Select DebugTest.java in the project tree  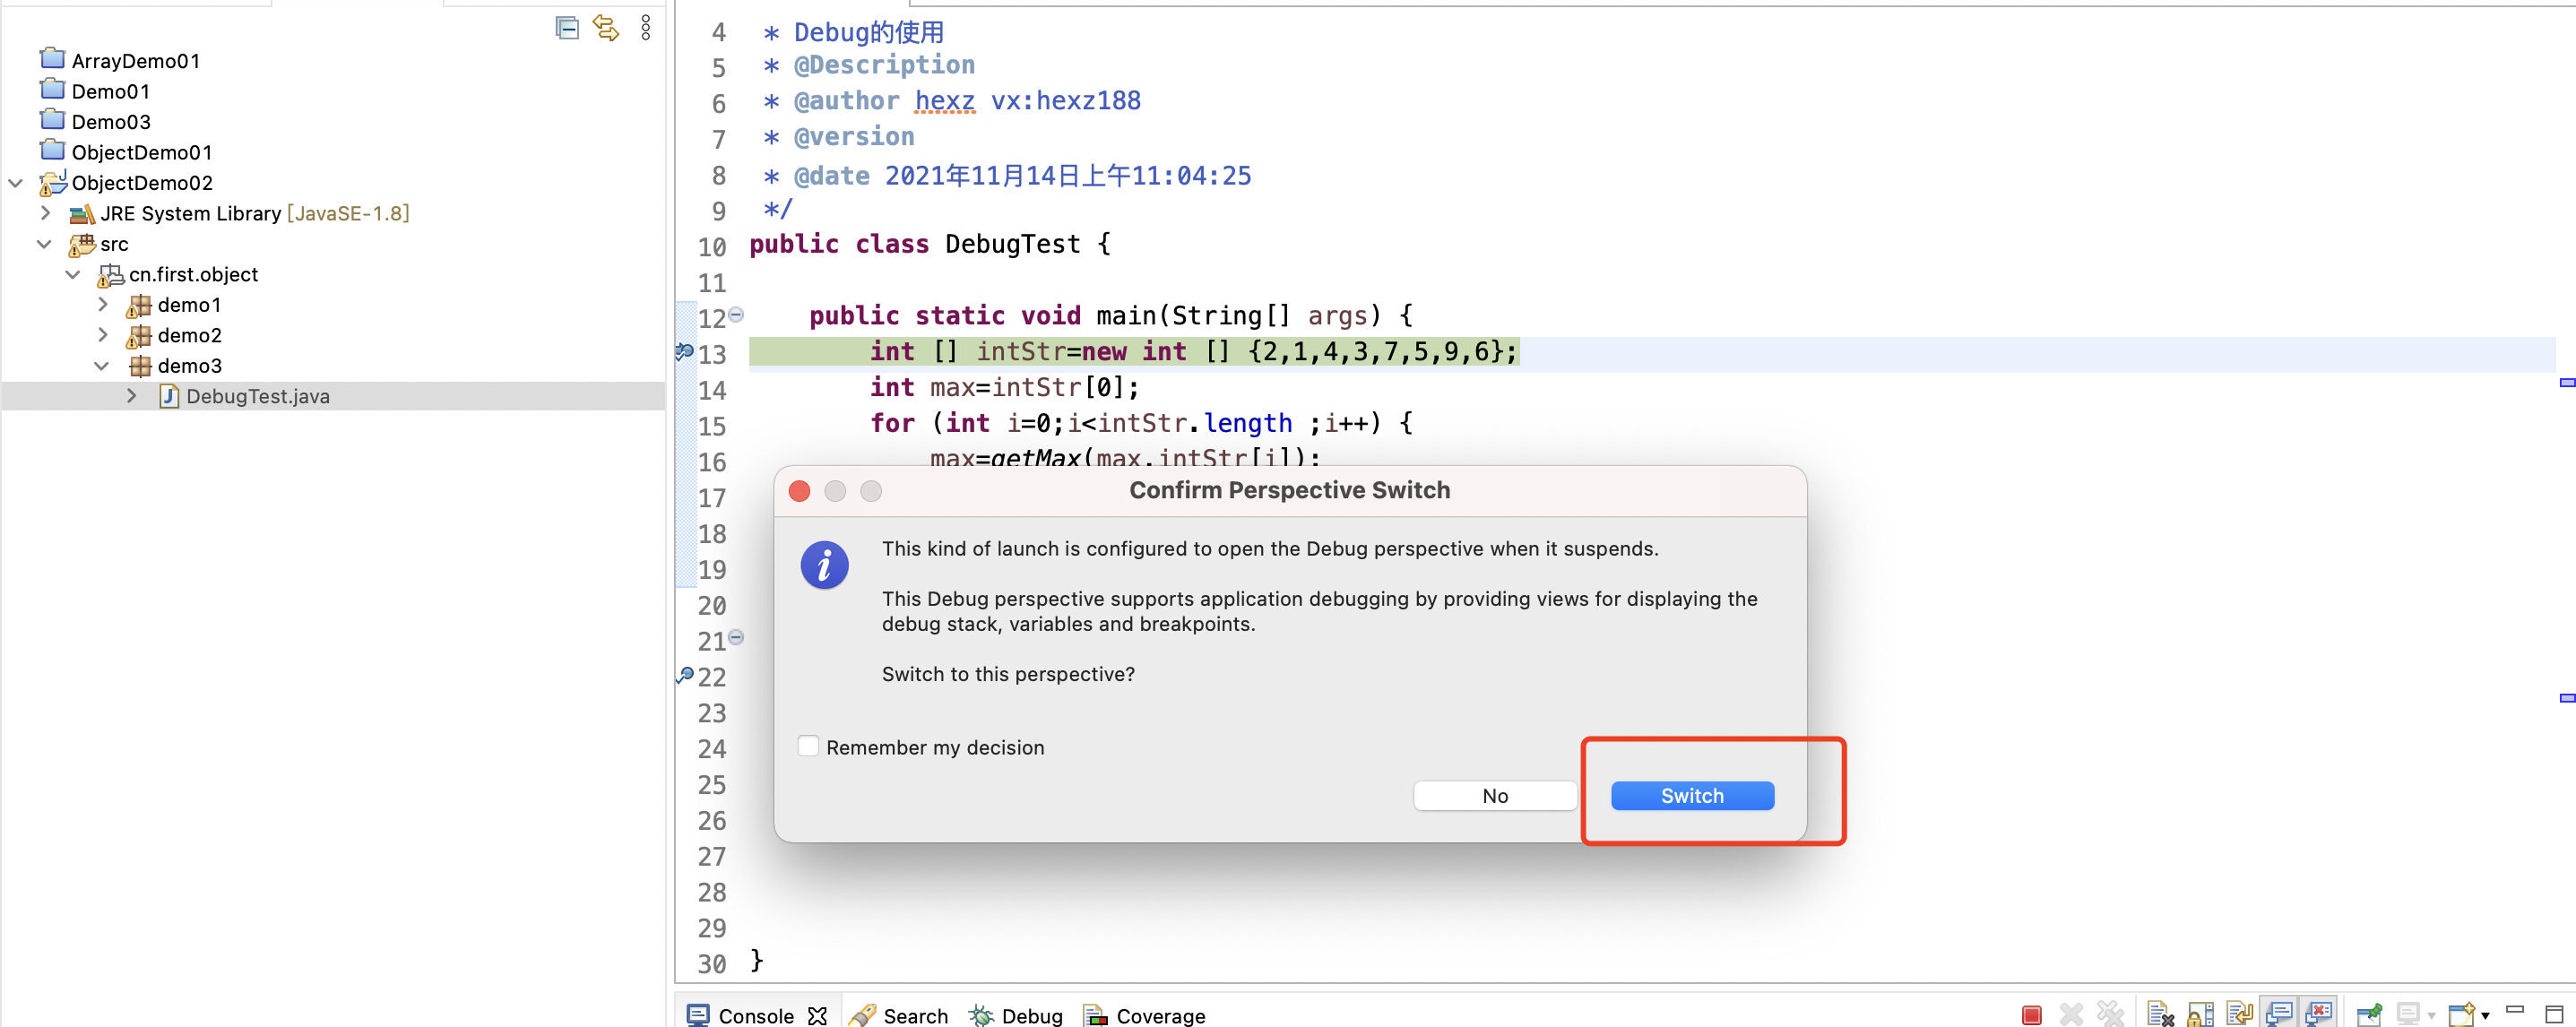[x=257, y=396]
